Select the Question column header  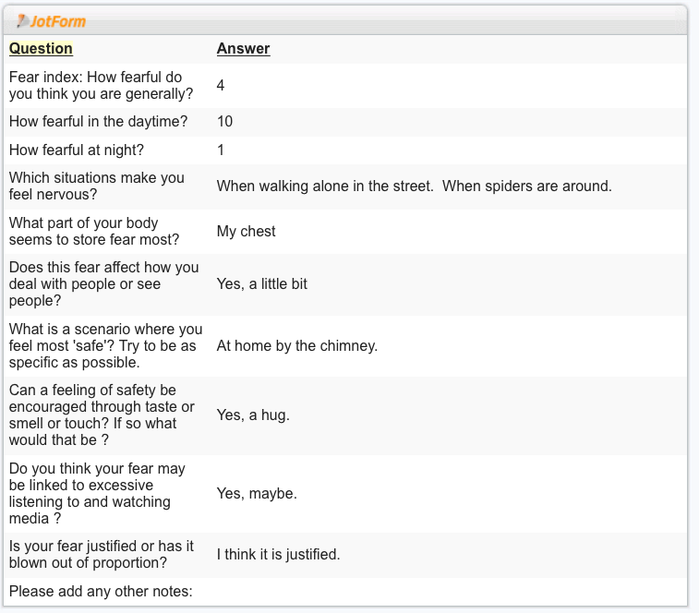pos(41,48)
